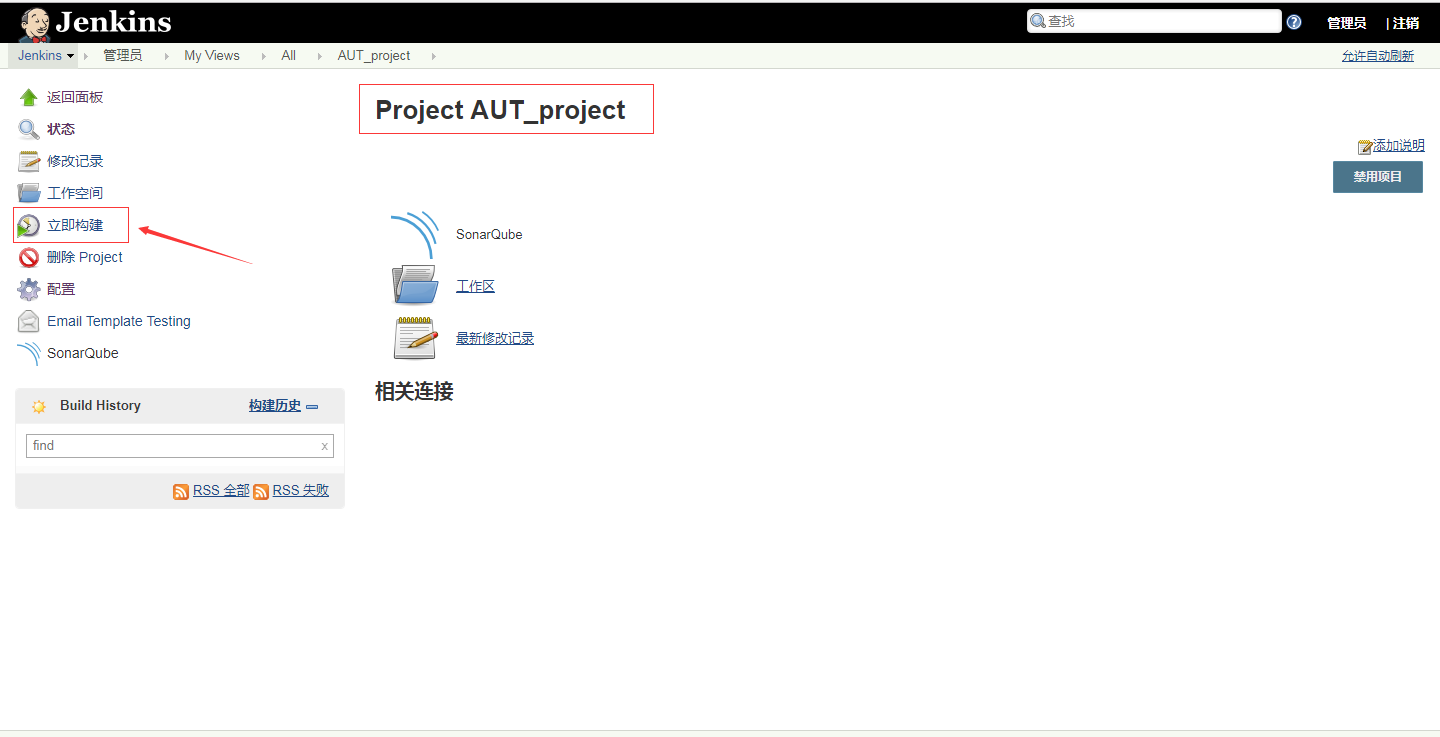Go to 返回面板 in the sidebar
Screen dimensions: 1440x737
(75, 97)
